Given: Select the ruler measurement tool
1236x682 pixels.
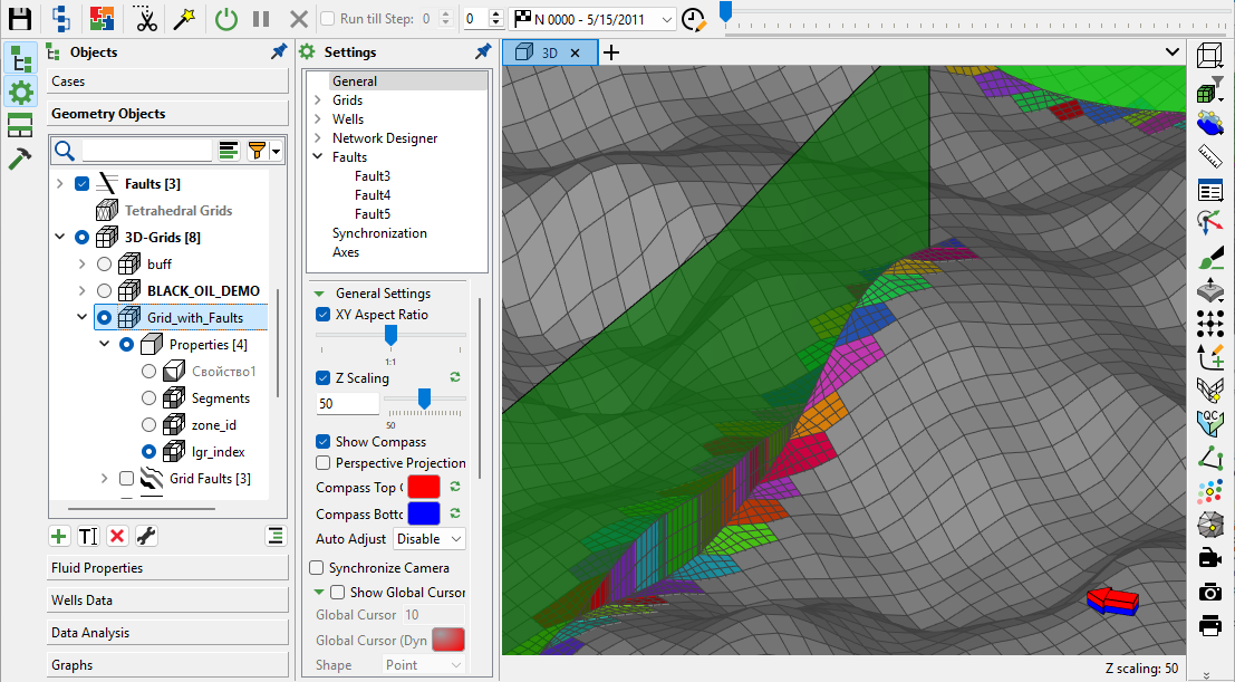Looking at the screenshot, I should (x=1210, y=157).
